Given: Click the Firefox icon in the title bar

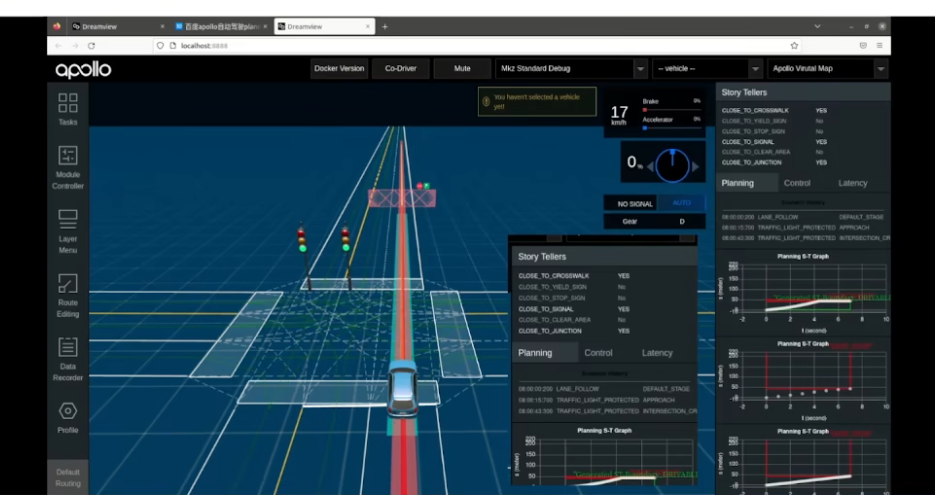Looking at the screenshot, I should (57, 26).
